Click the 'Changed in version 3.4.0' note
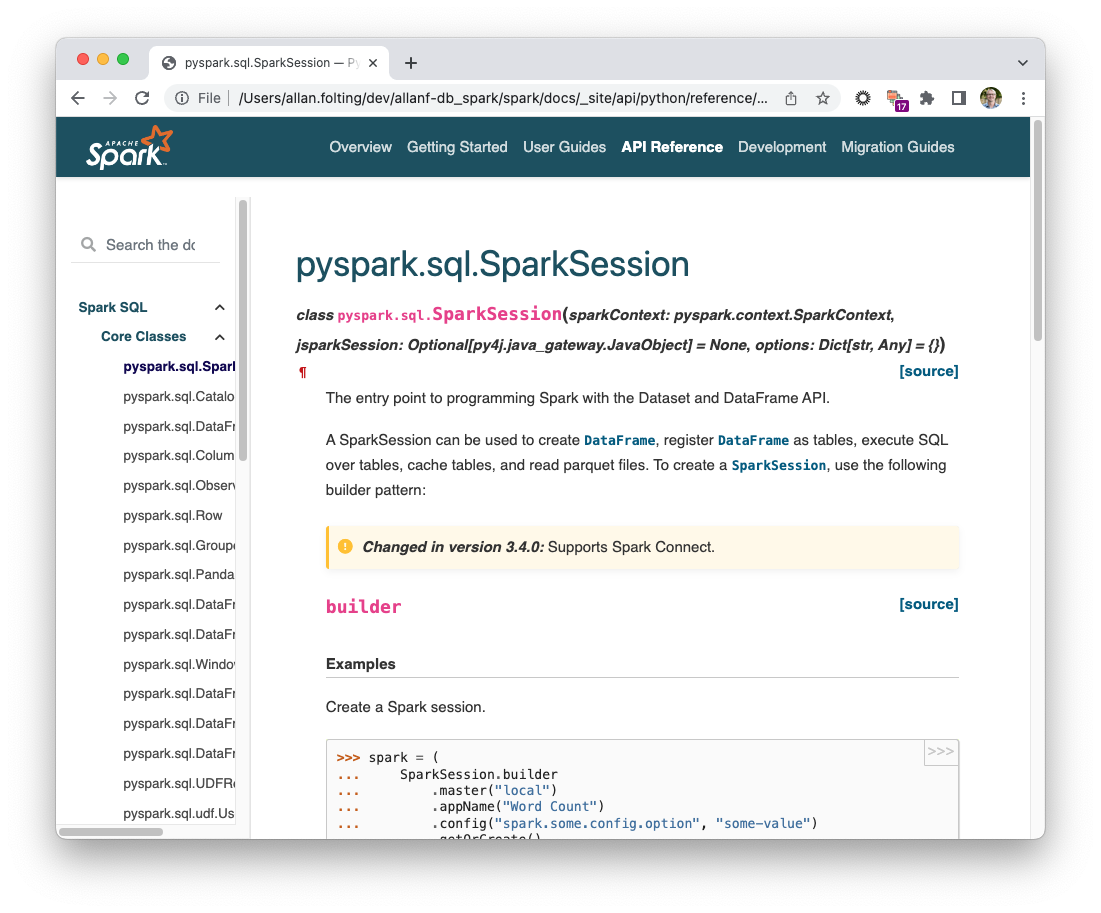This screenshot has width=1101, height=913. pos(642,547)
